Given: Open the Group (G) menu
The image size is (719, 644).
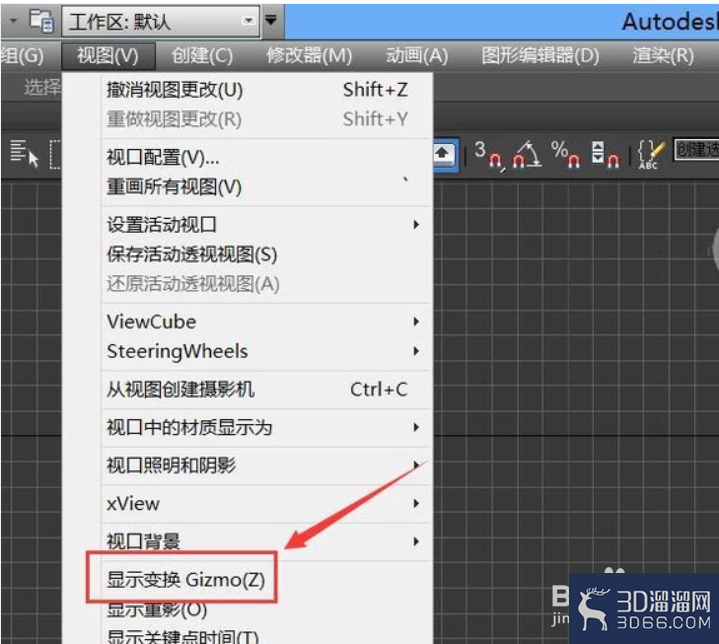Looking at the screenshot, I should pos(22,56).
